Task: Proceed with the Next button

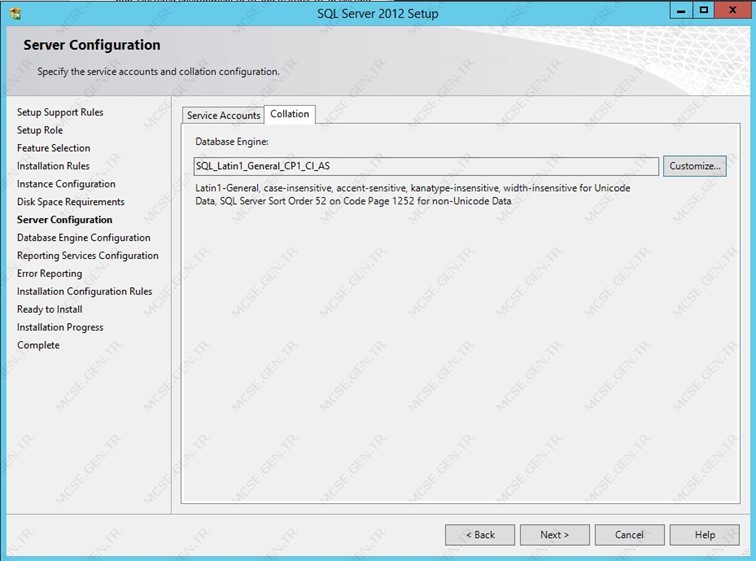Action: coord(554,535)
